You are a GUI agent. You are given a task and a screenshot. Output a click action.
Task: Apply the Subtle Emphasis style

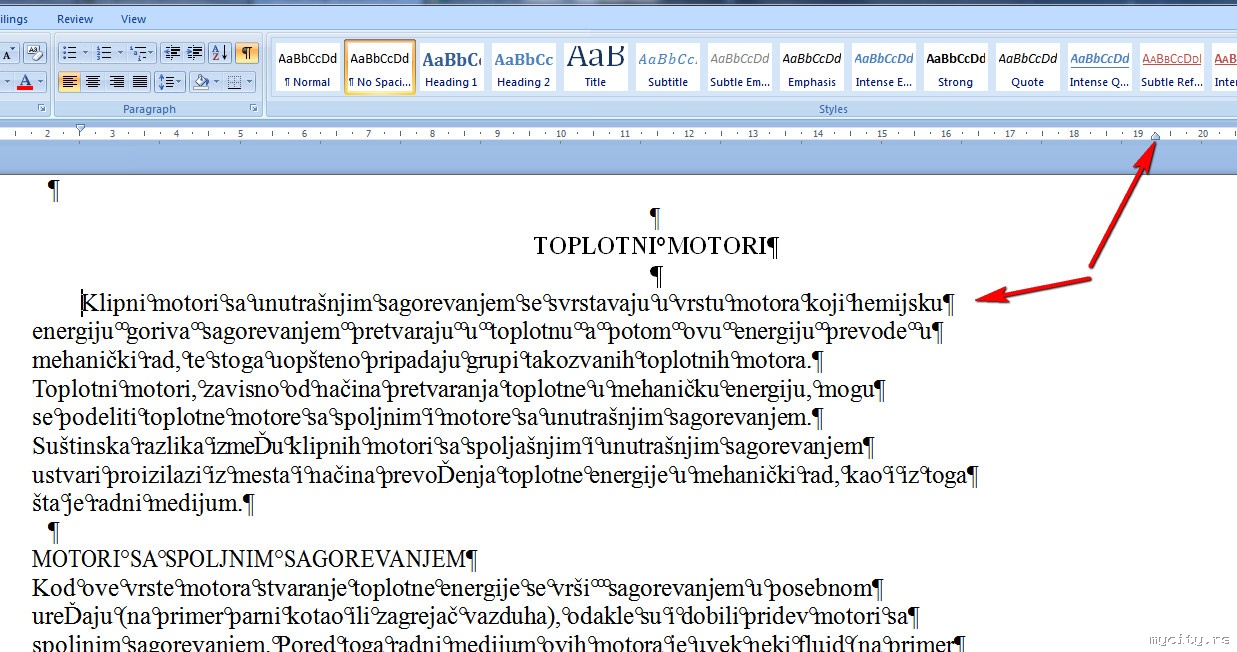pos(740,68)
